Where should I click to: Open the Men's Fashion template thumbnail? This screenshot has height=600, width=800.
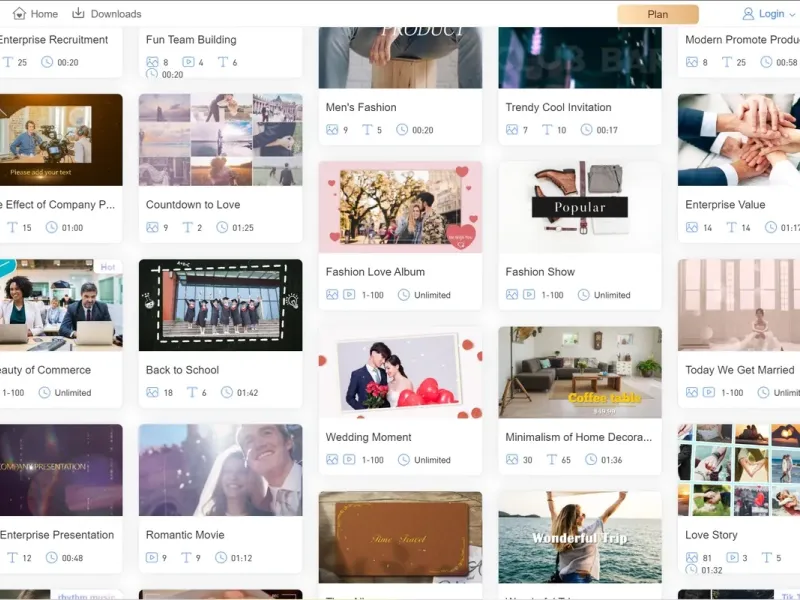click(x=401, y=58)
